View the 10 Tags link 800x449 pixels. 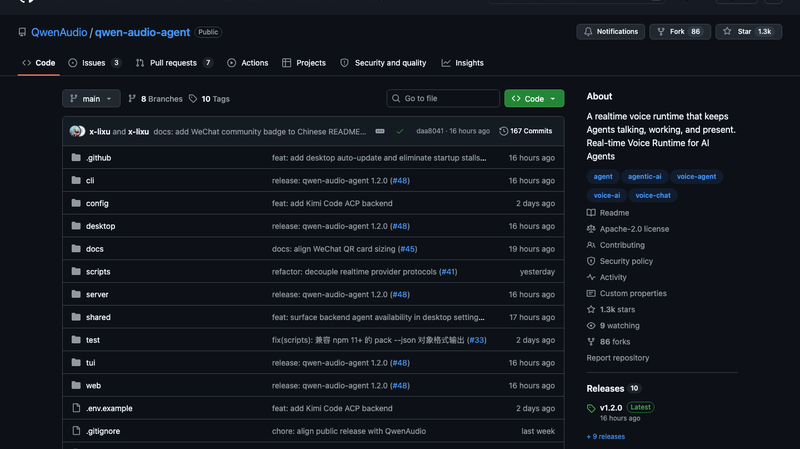pyautogui.click(x=209, y=98)
